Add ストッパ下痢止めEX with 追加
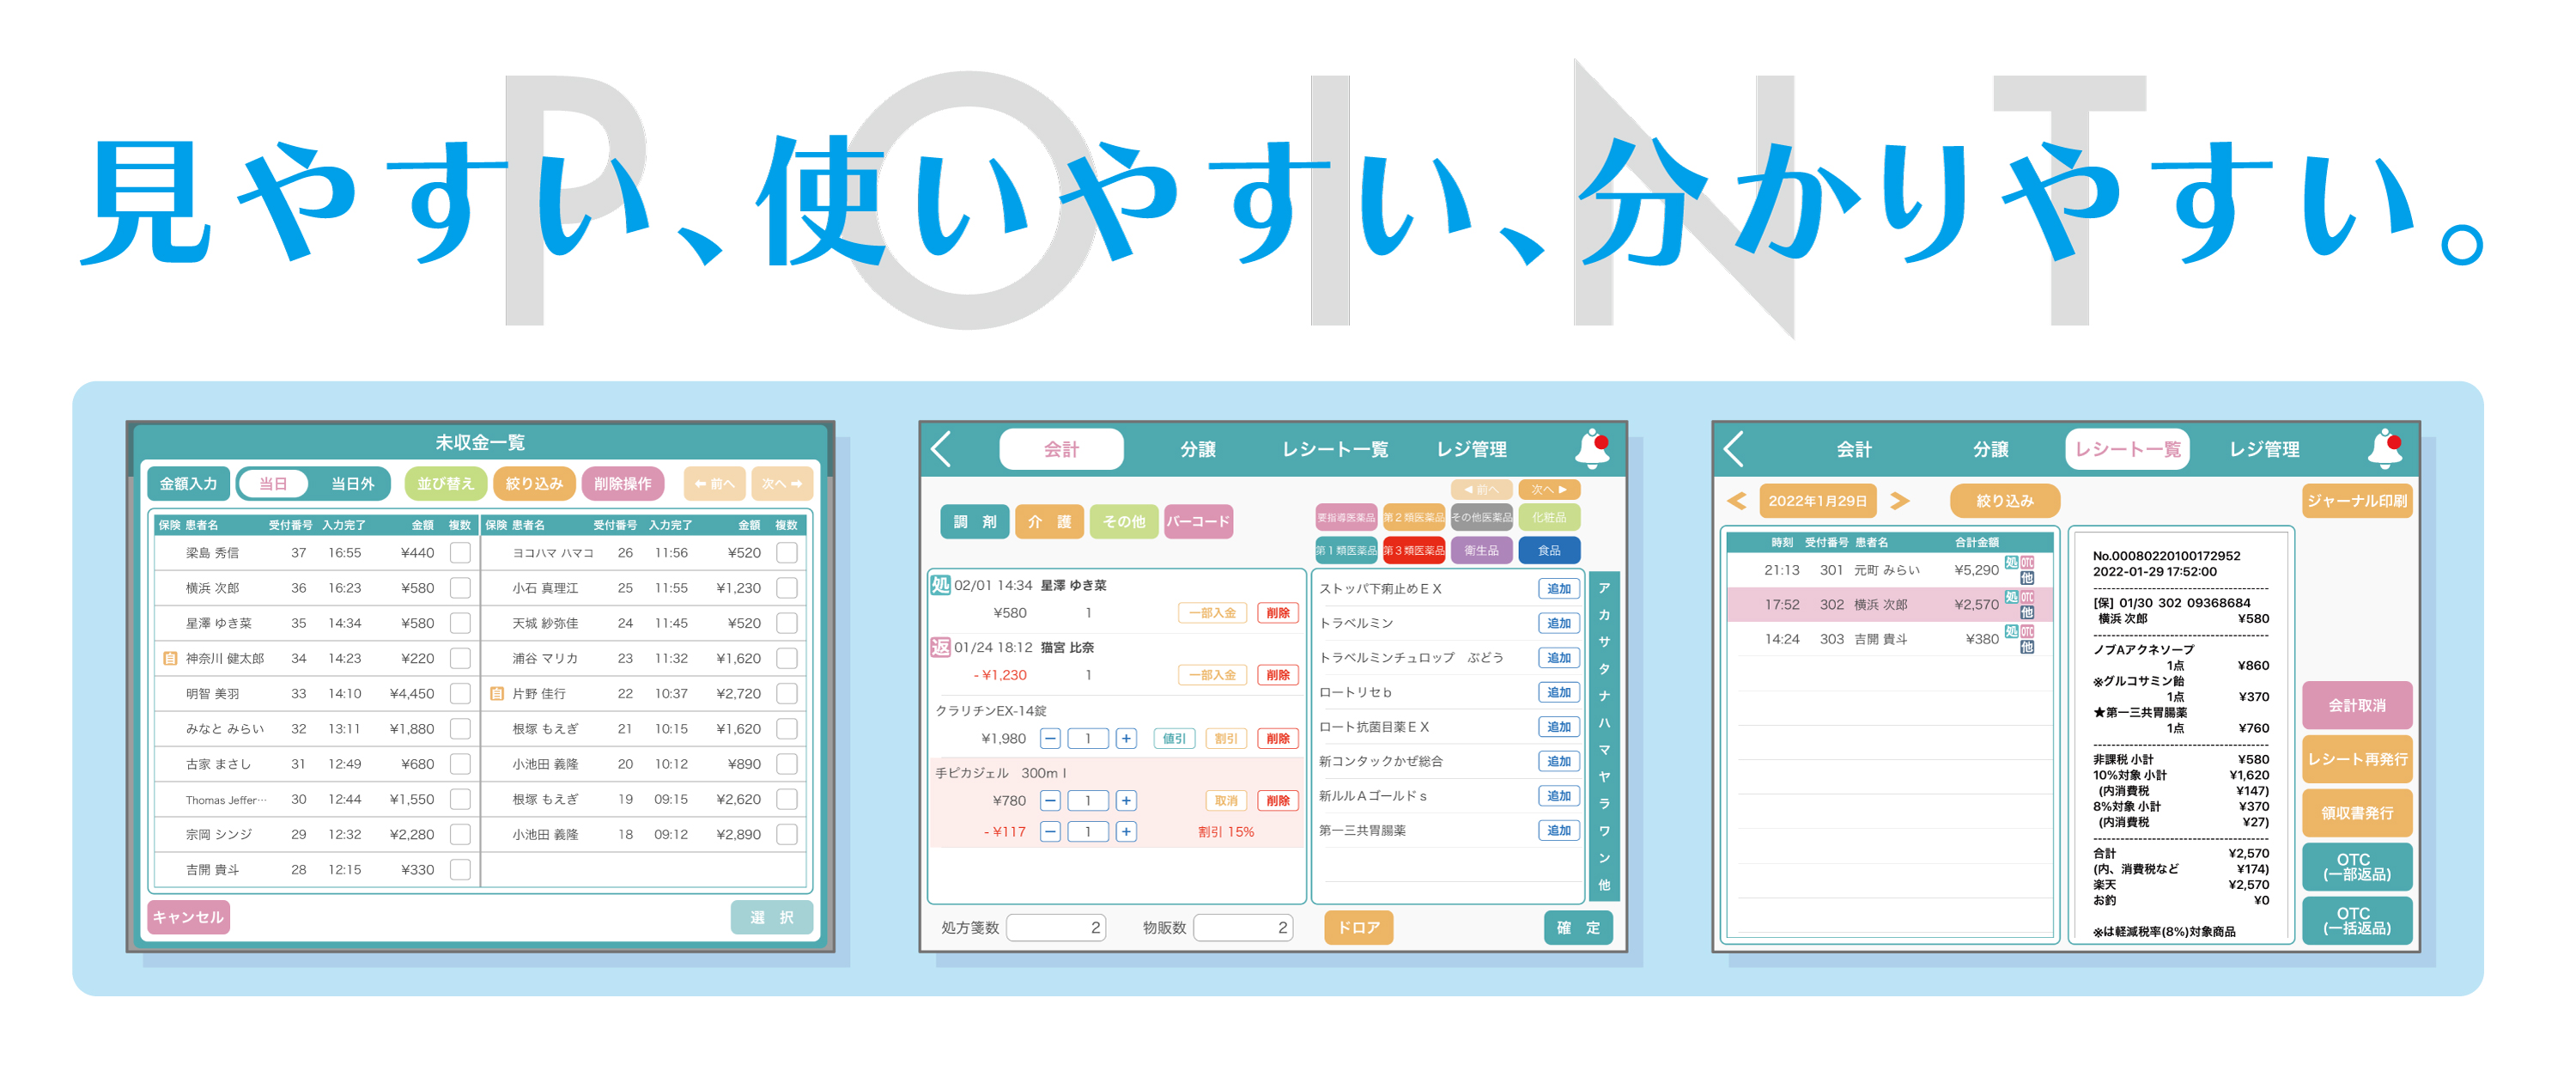 [1558, 588]
